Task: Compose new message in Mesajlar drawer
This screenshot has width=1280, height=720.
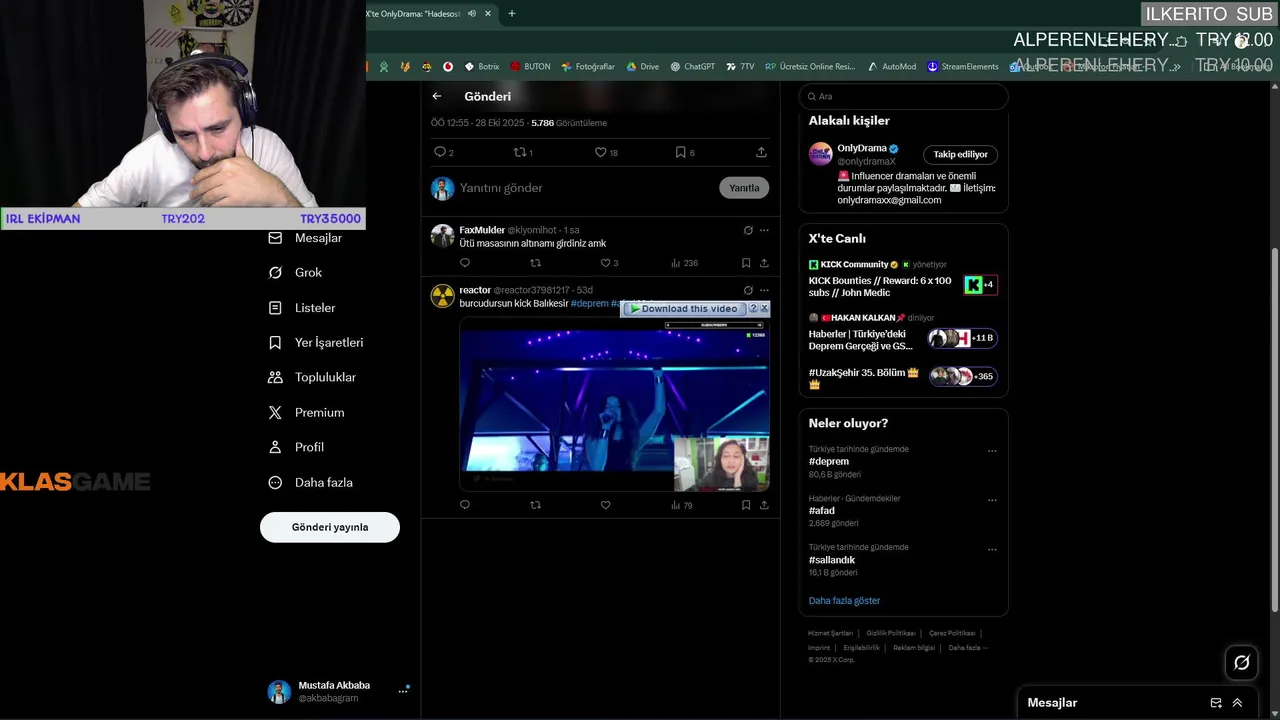Action: click(x=1216, y=703)
